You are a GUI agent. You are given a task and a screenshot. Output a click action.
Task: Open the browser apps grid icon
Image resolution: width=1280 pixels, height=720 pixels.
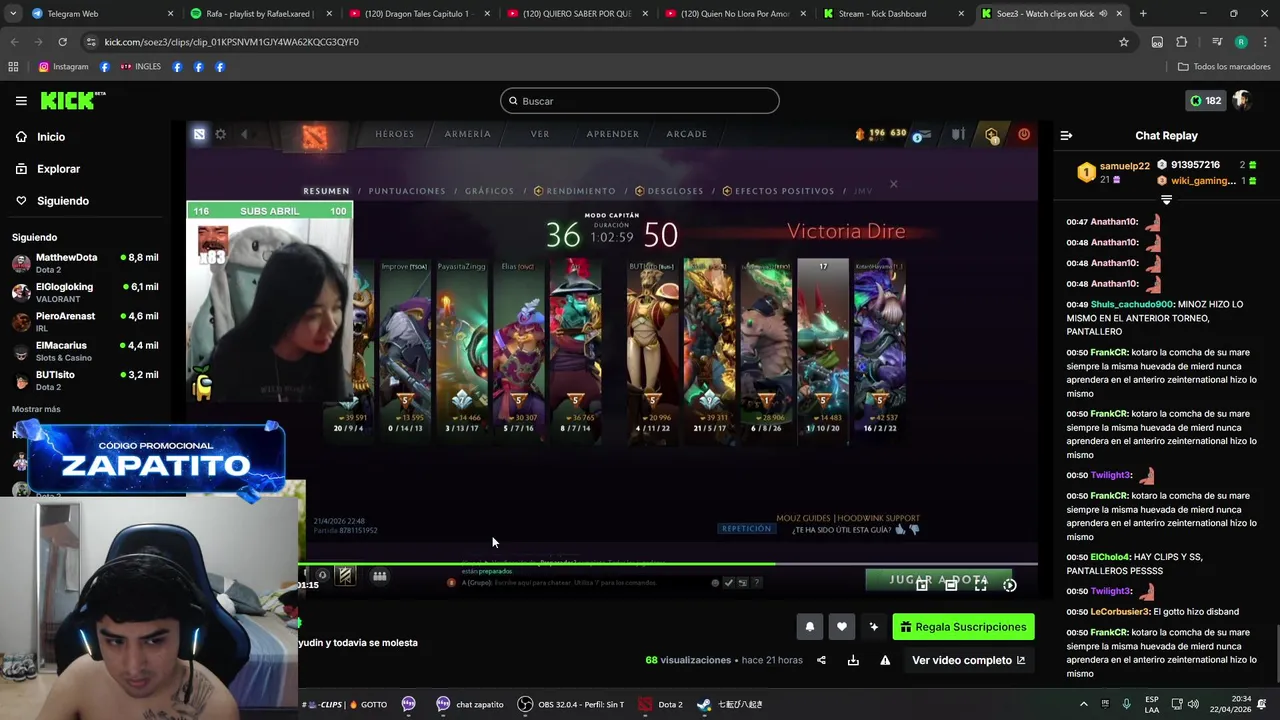(x=13, y=67)
